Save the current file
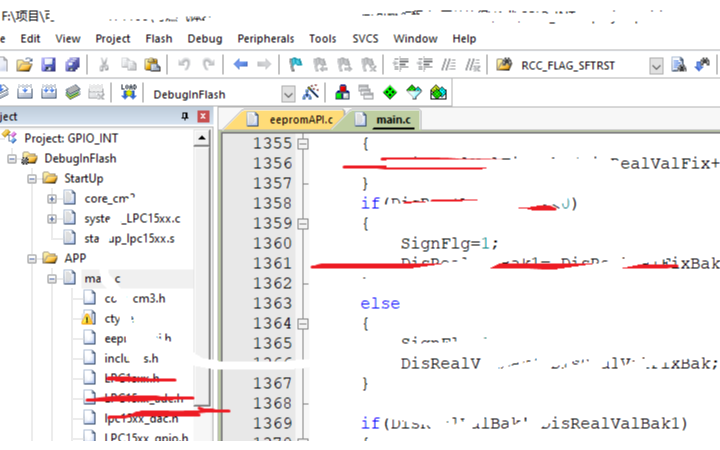Image resolution: width=720 pixels, height=450 pixels. click(x=48, y=65)
